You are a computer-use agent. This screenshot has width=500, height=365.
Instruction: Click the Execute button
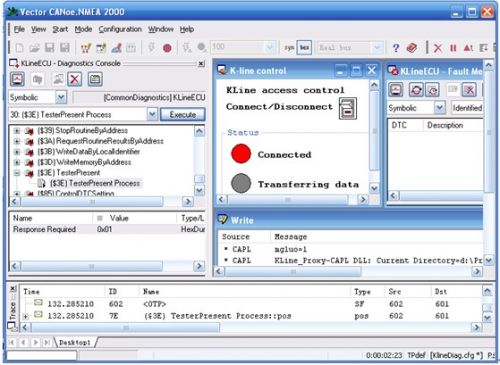(183, 115)
